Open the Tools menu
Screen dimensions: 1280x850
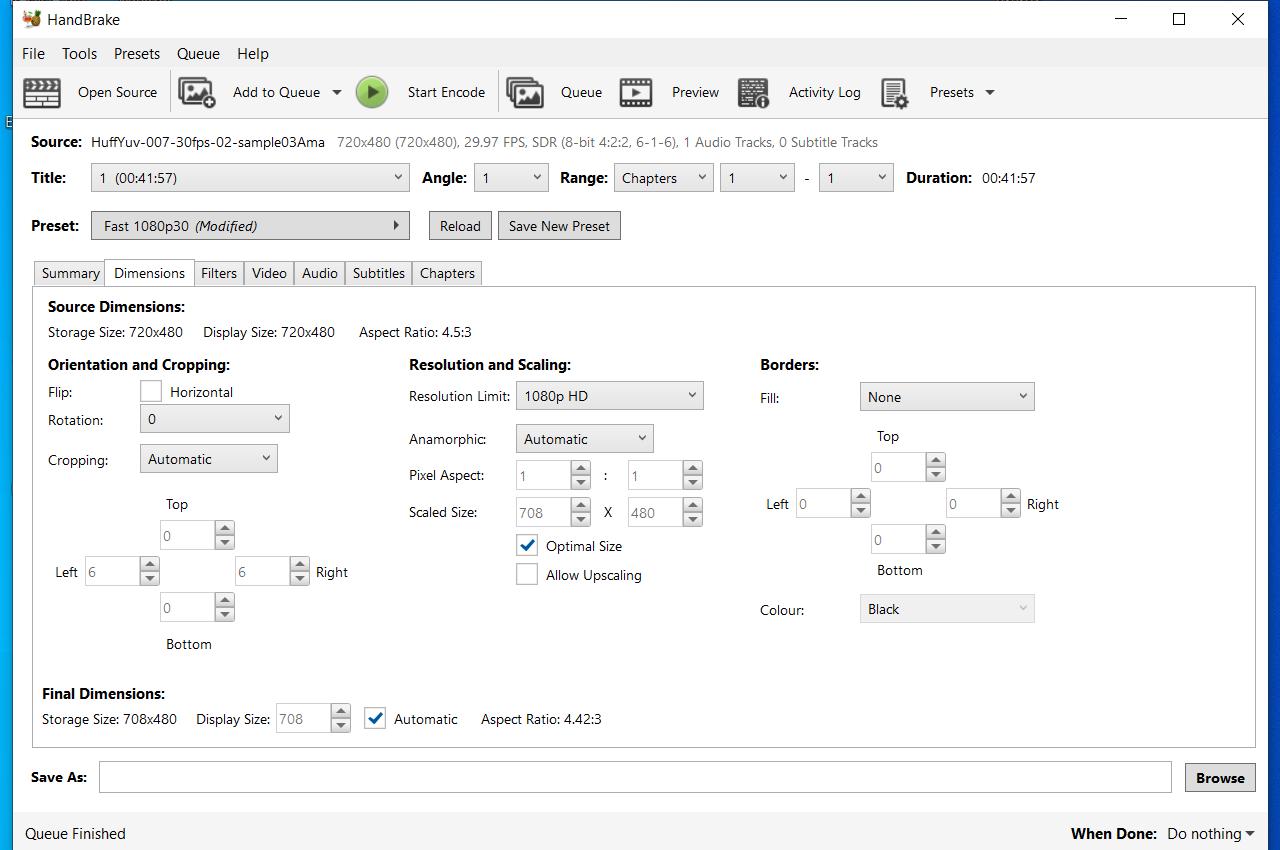pos(79,54)
